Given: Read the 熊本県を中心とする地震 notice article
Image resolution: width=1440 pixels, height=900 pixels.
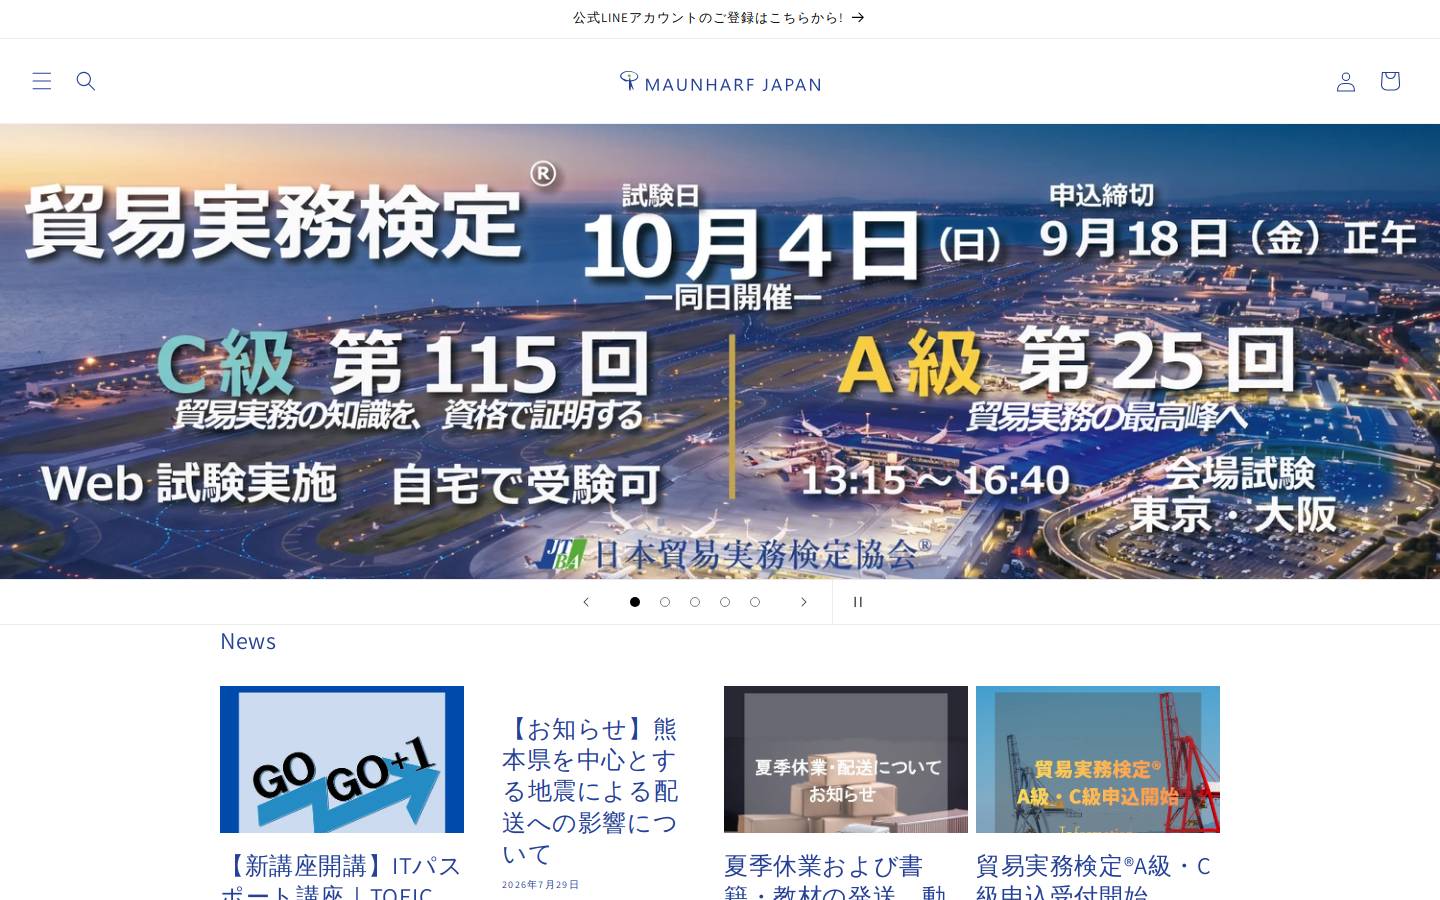Looking at the screenshot, I should (x=590, y=791).
